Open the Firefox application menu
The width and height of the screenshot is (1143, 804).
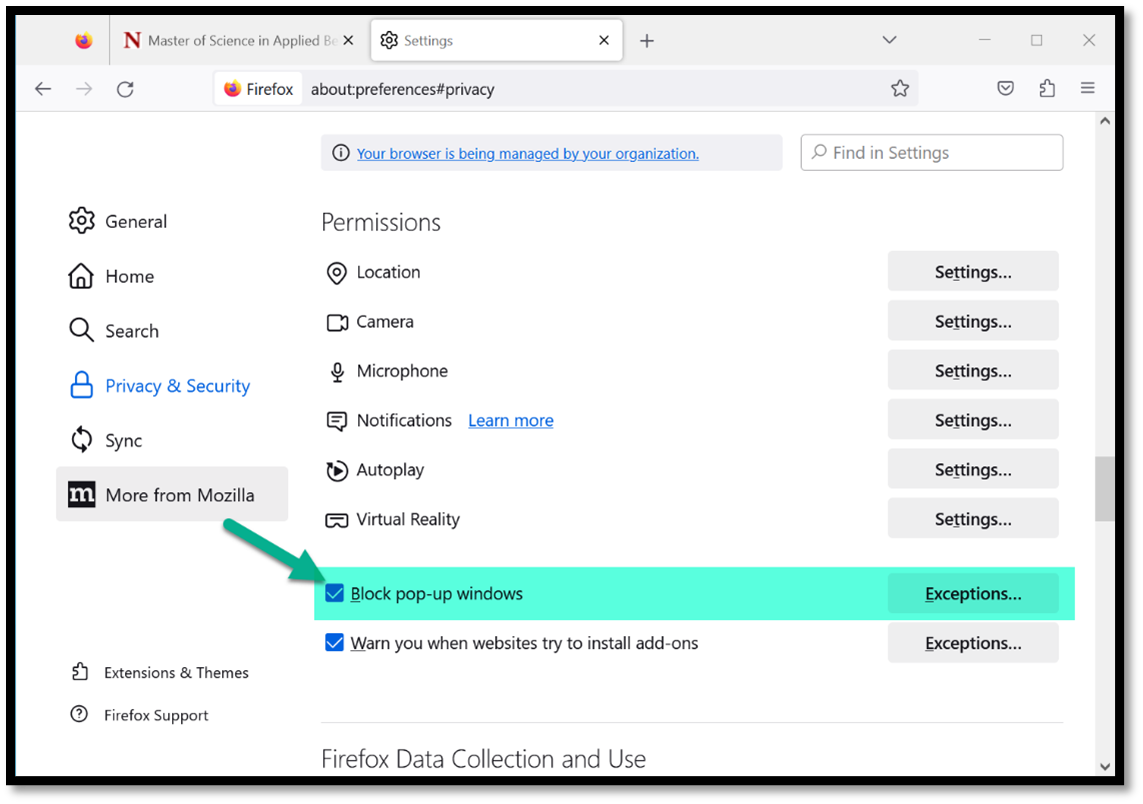1088,89
